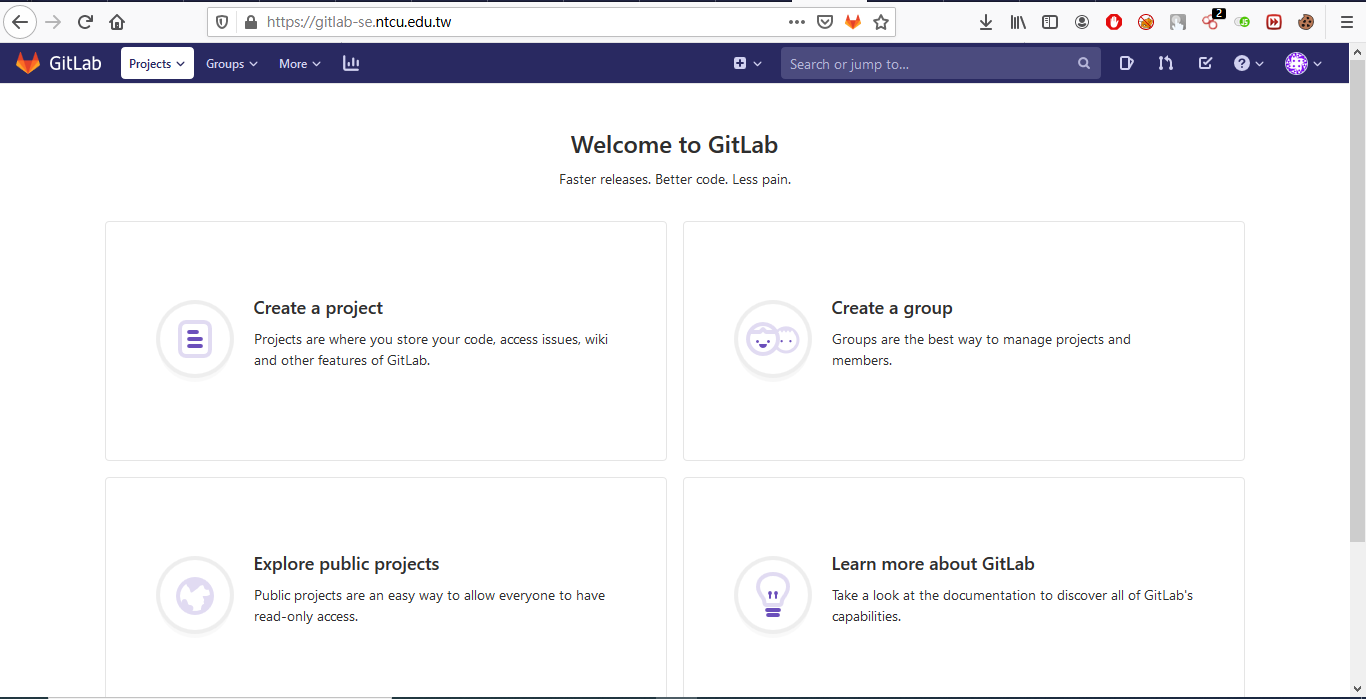Open Firefox account icon
This screenshot has width=1366, height=699.
tap(1082, 22)
